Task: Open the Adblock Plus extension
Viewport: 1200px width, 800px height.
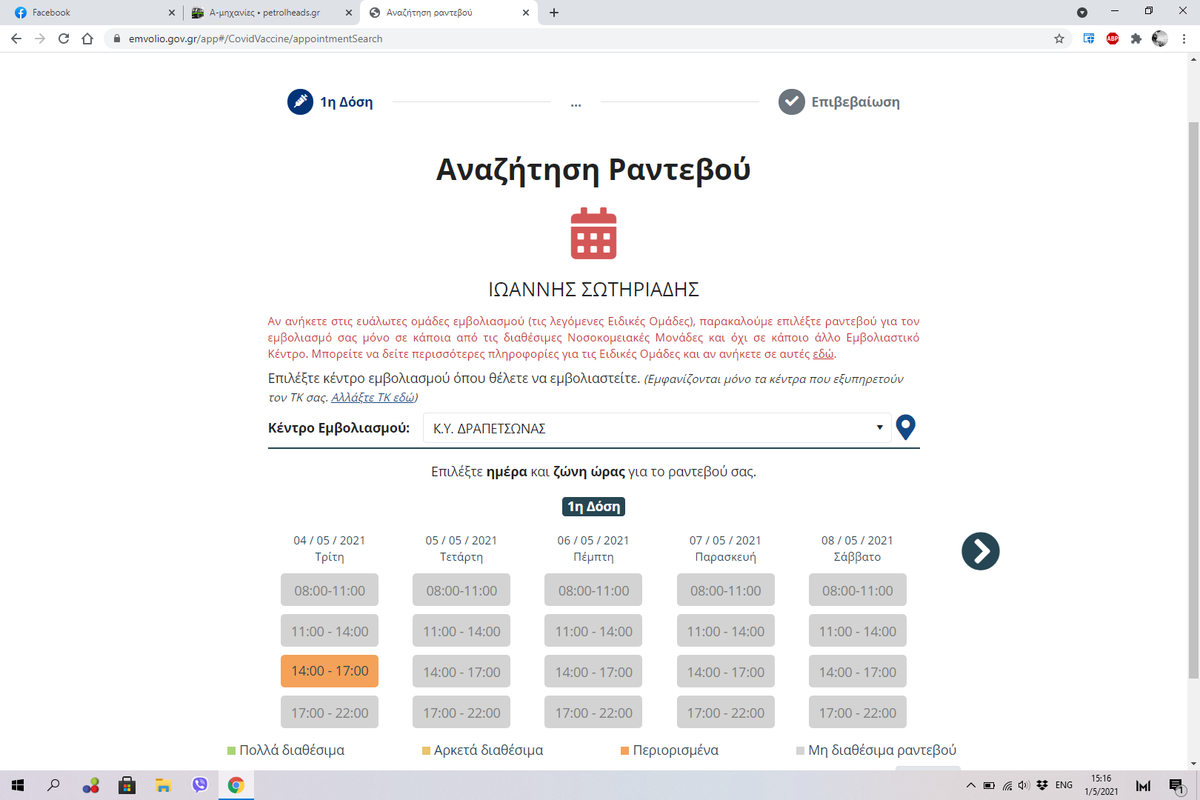Action: pos(1112,39)
